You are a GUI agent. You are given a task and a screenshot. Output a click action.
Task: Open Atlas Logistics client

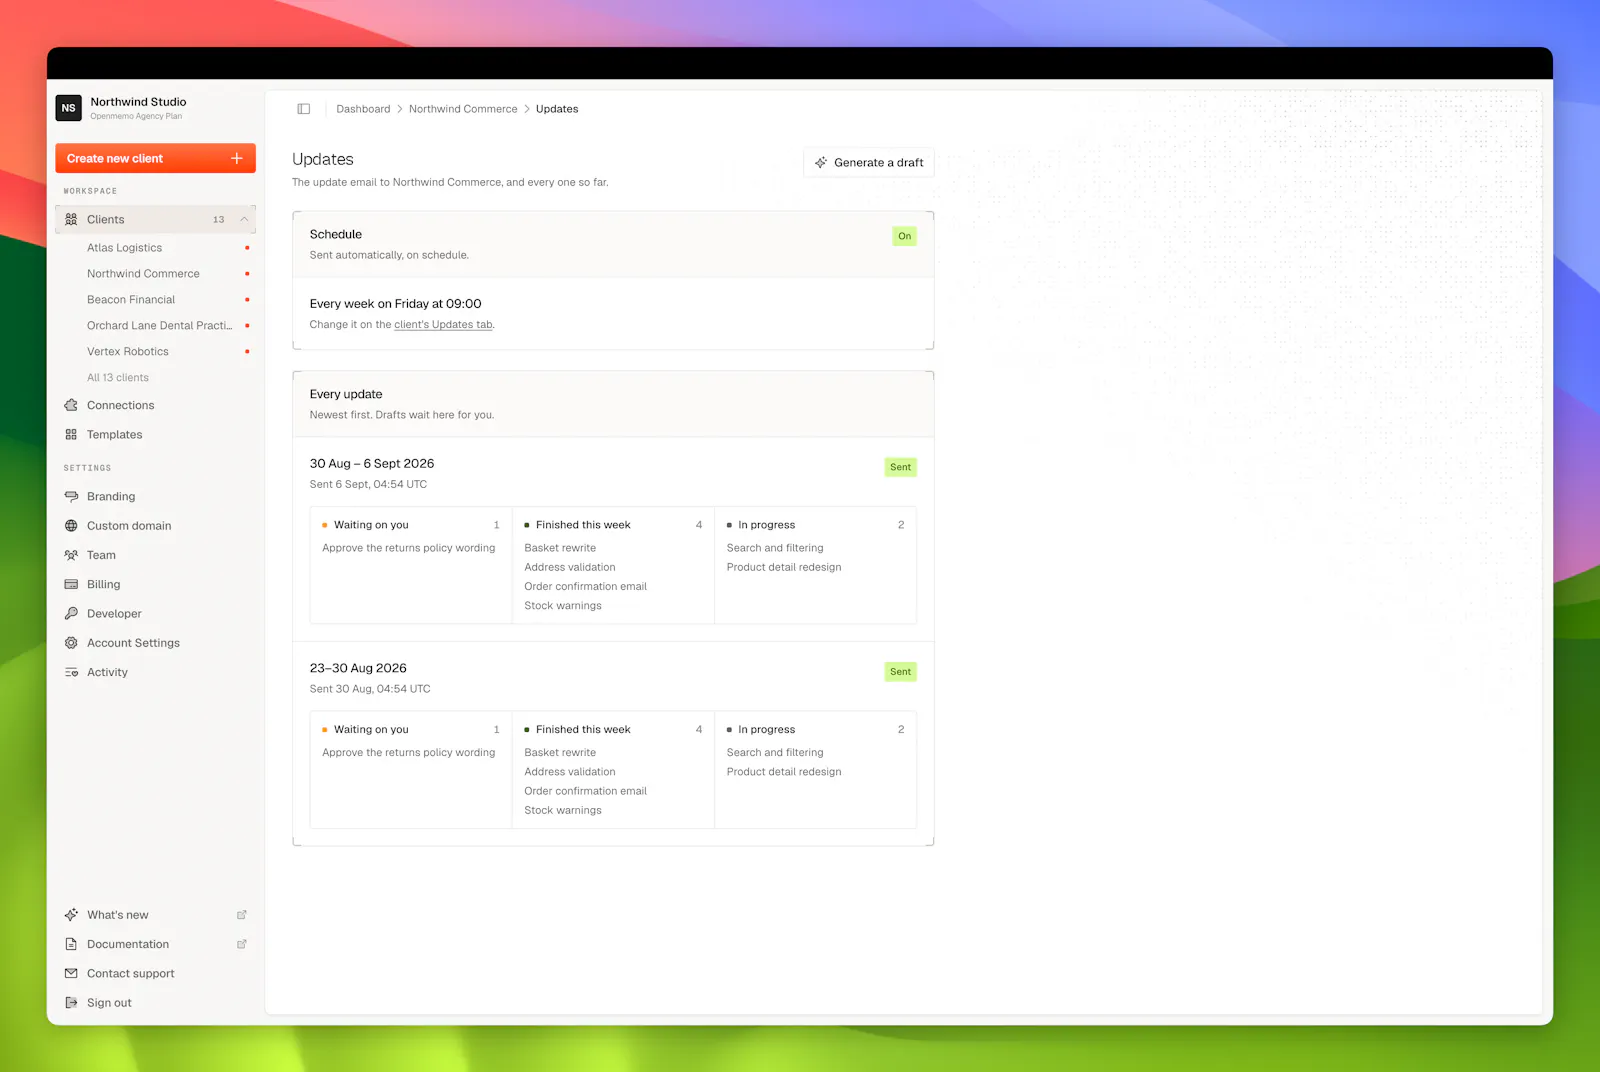pyautogui.click(x=124, y=248)
